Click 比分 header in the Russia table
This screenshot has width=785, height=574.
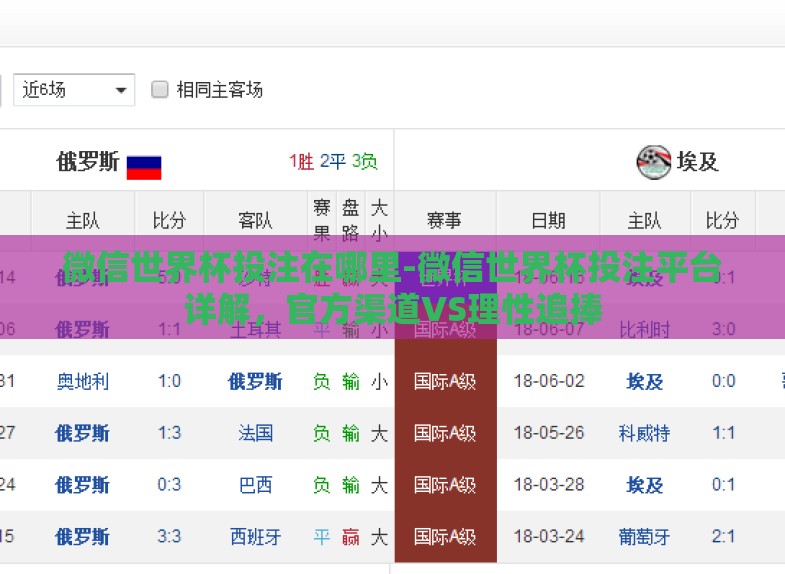click(169, 220)
